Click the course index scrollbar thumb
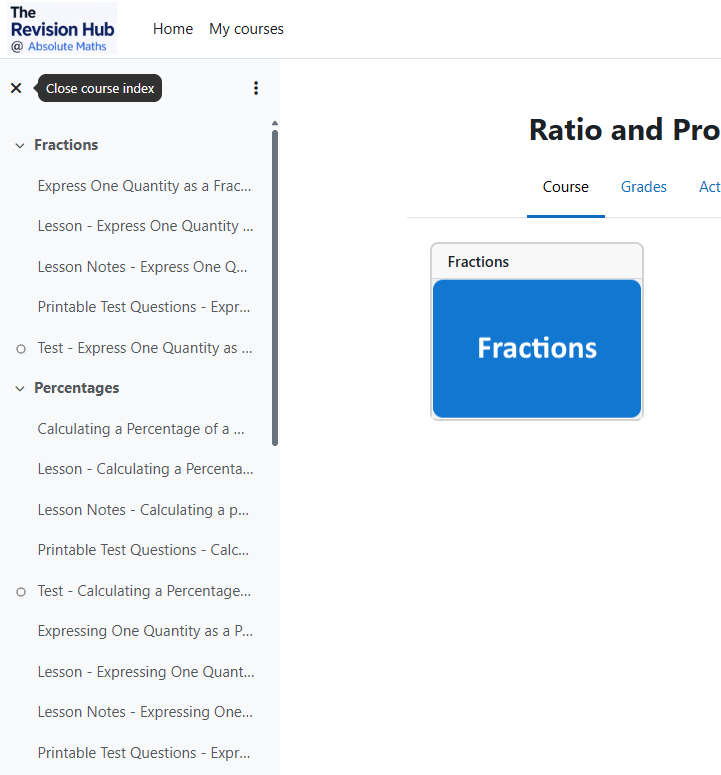The height and width of the screenshot is (775, 721). [275, 288]
